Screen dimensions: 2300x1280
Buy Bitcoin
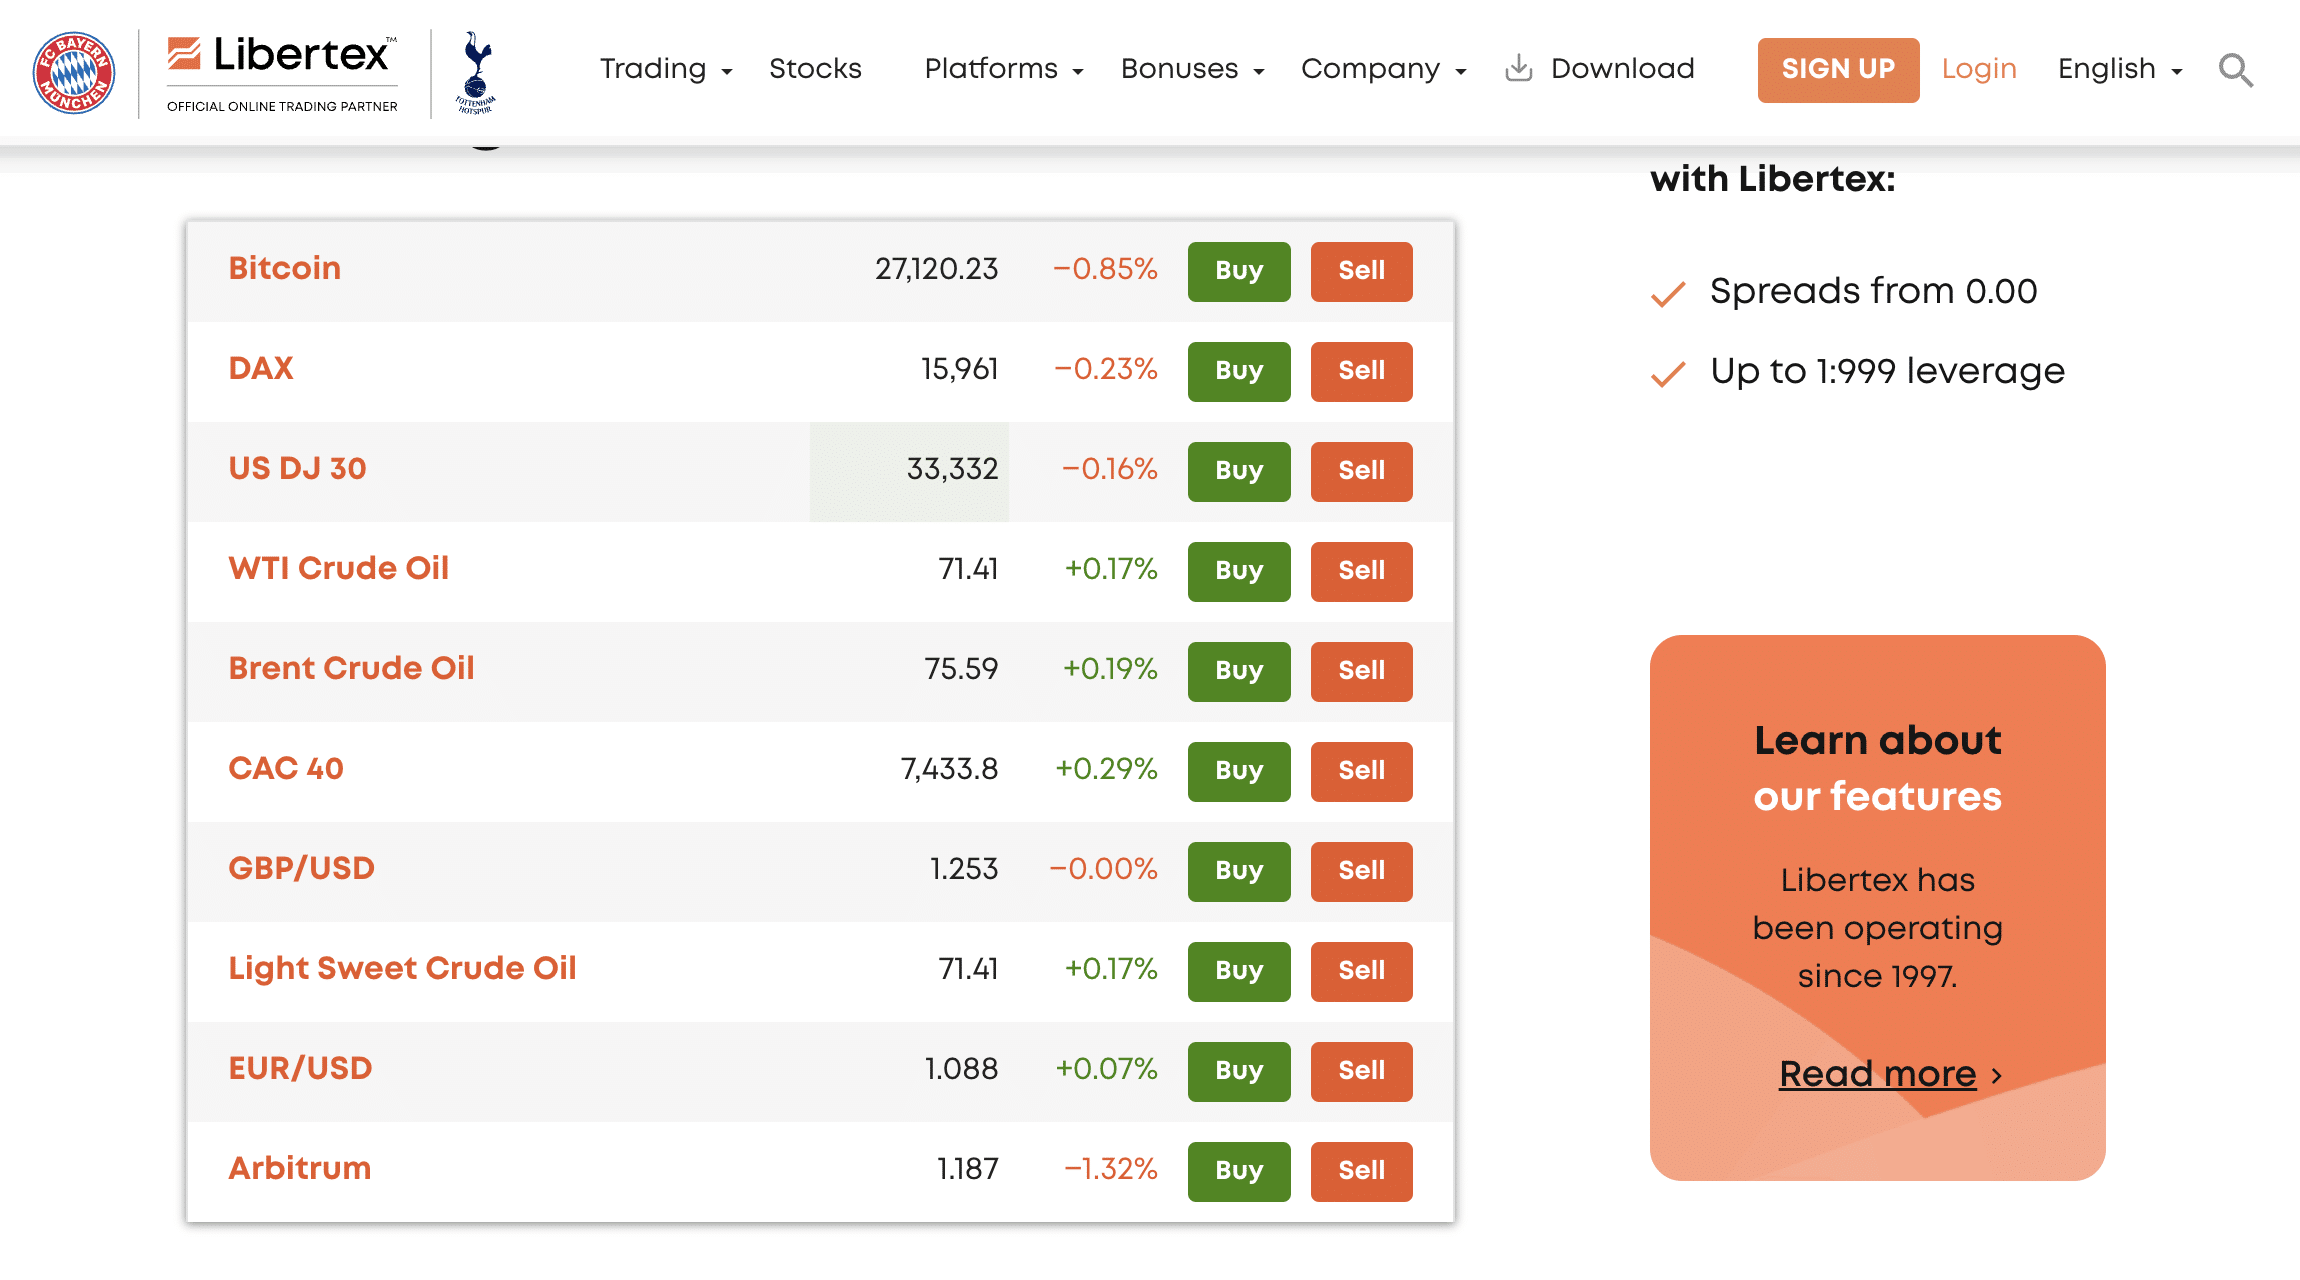[1239, 271]
